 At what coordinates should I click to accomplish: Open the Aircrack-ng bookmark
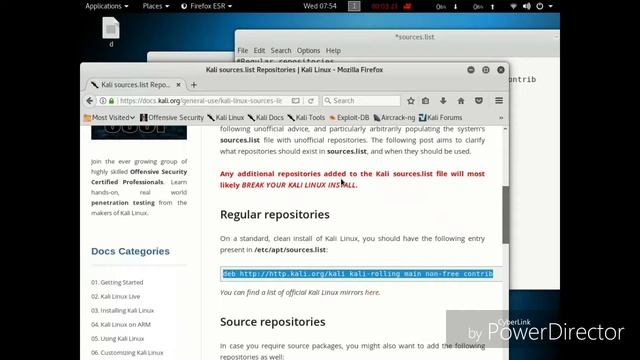[394, 118]
